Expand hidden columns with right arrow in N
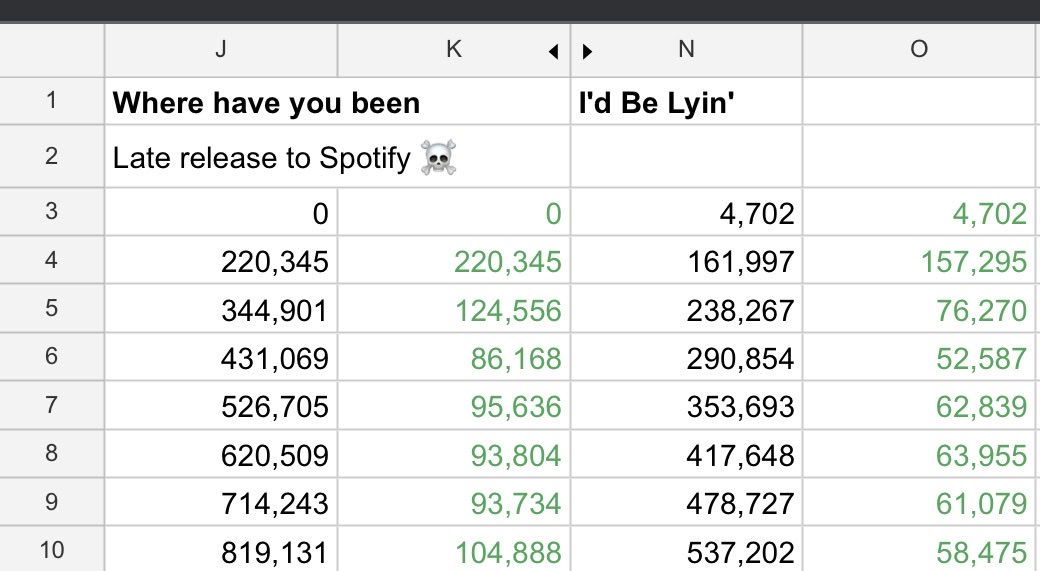Screen dimensions: 1040x571 tap(587, 51)
